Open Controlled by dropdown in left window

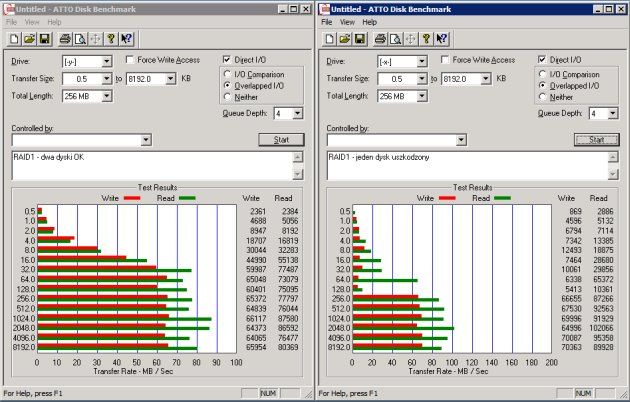coord(146,140)
